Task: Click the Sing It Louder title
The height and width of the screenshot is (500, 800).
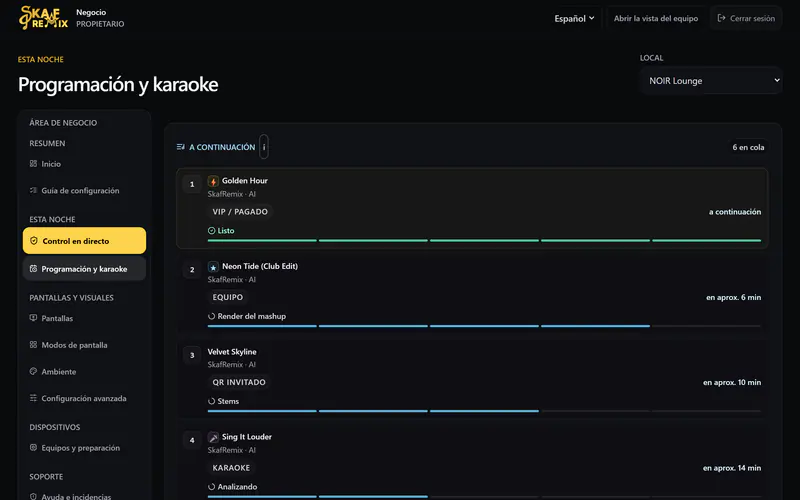Action: [246, 437]
